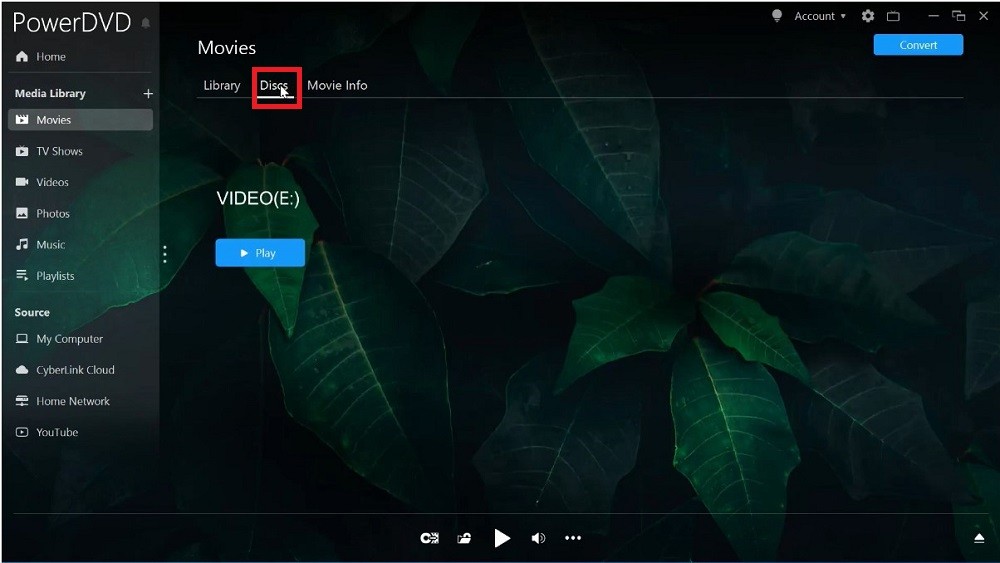Viewport: 1000px width, 563px height.
Task: Start playback with bottom play control
Action: pos(502,539)
